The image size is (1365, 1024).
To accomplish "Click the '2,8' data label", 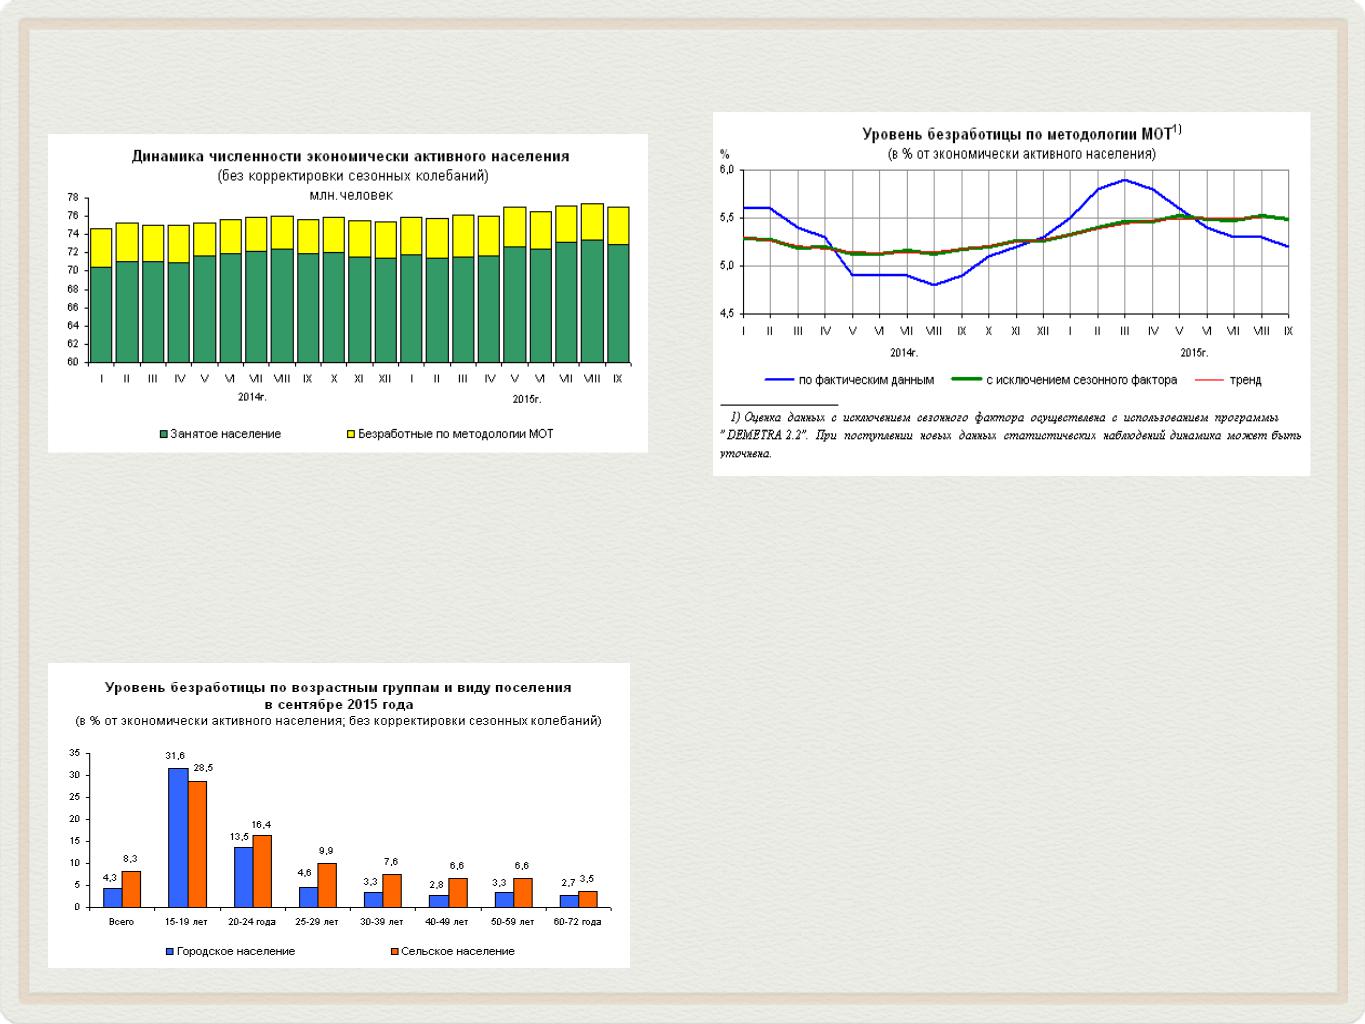I will click(436, 885).
